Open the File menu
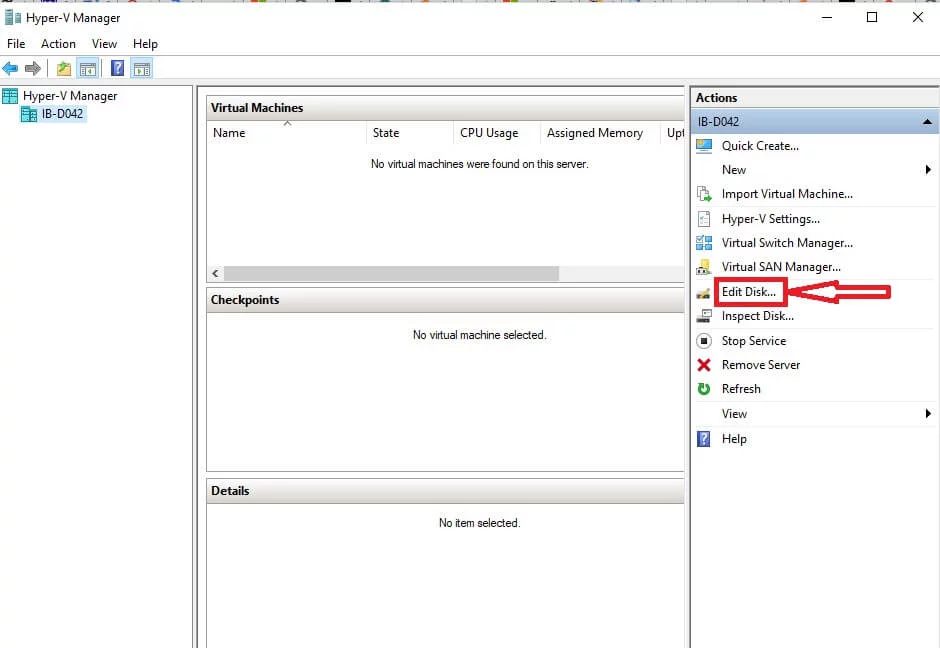Viewport: 940px width, 648px height. click(x=16, y=44)
